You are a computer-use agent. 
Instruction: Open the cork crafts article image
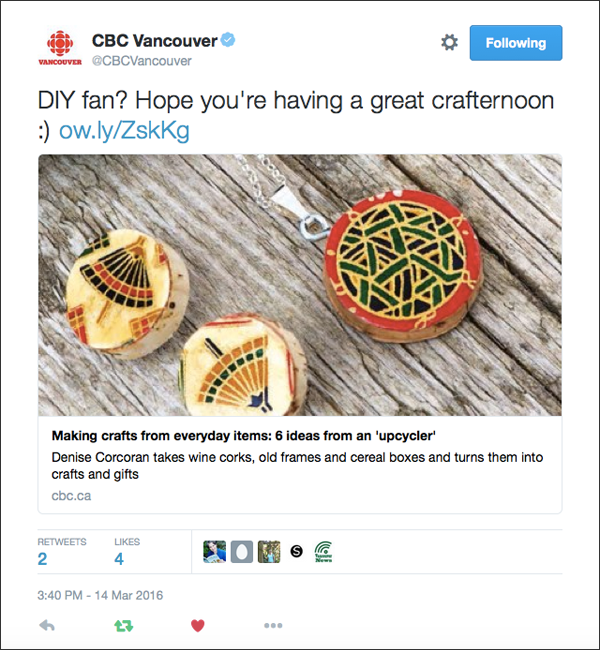(300, 285)
